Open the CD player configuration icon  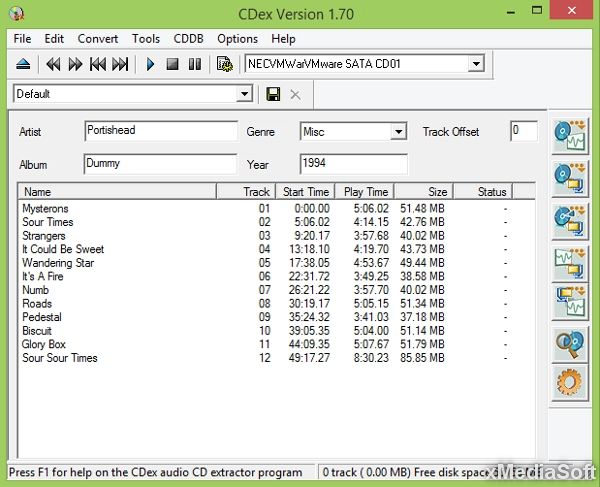click(225, 64)
